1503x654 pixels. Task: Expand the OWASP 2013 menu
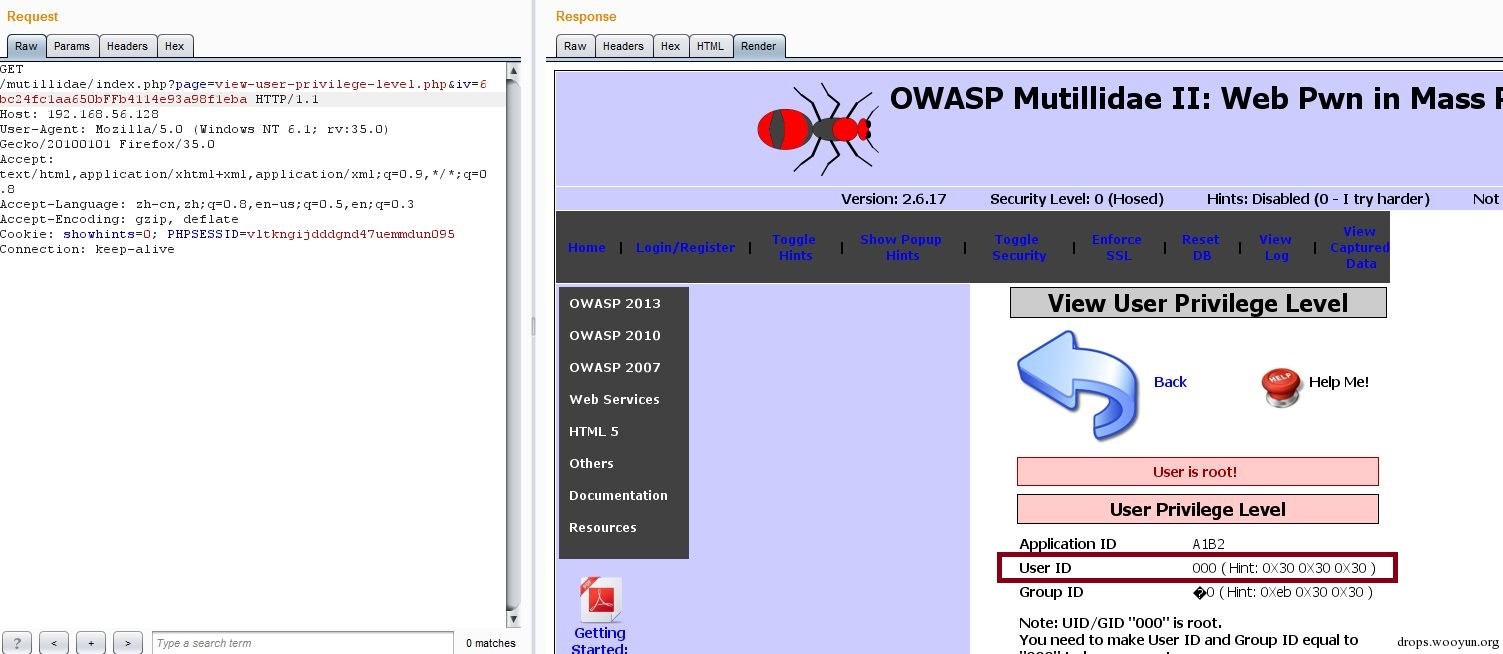(x=615, y=303)
